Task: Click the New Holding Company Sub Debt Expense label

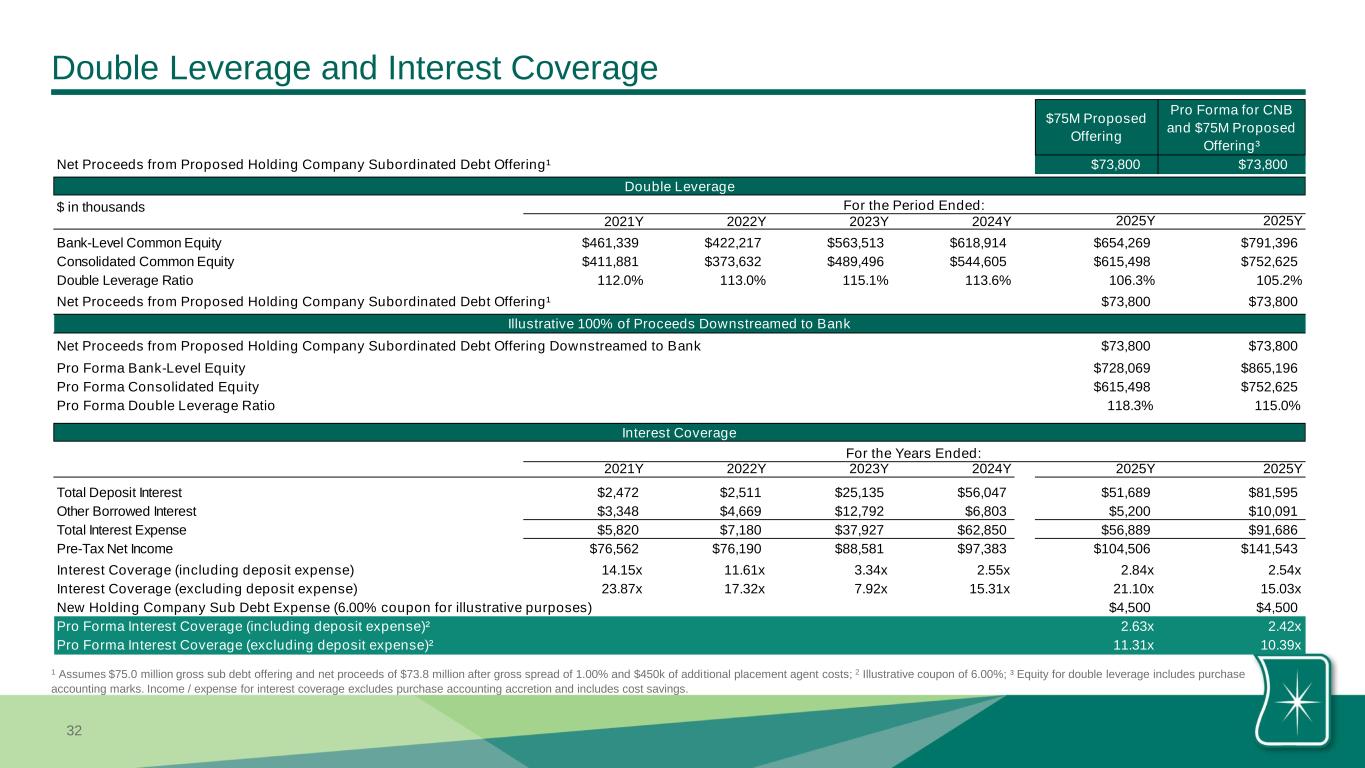Action: pyautogui.click(x=324, y=607)
